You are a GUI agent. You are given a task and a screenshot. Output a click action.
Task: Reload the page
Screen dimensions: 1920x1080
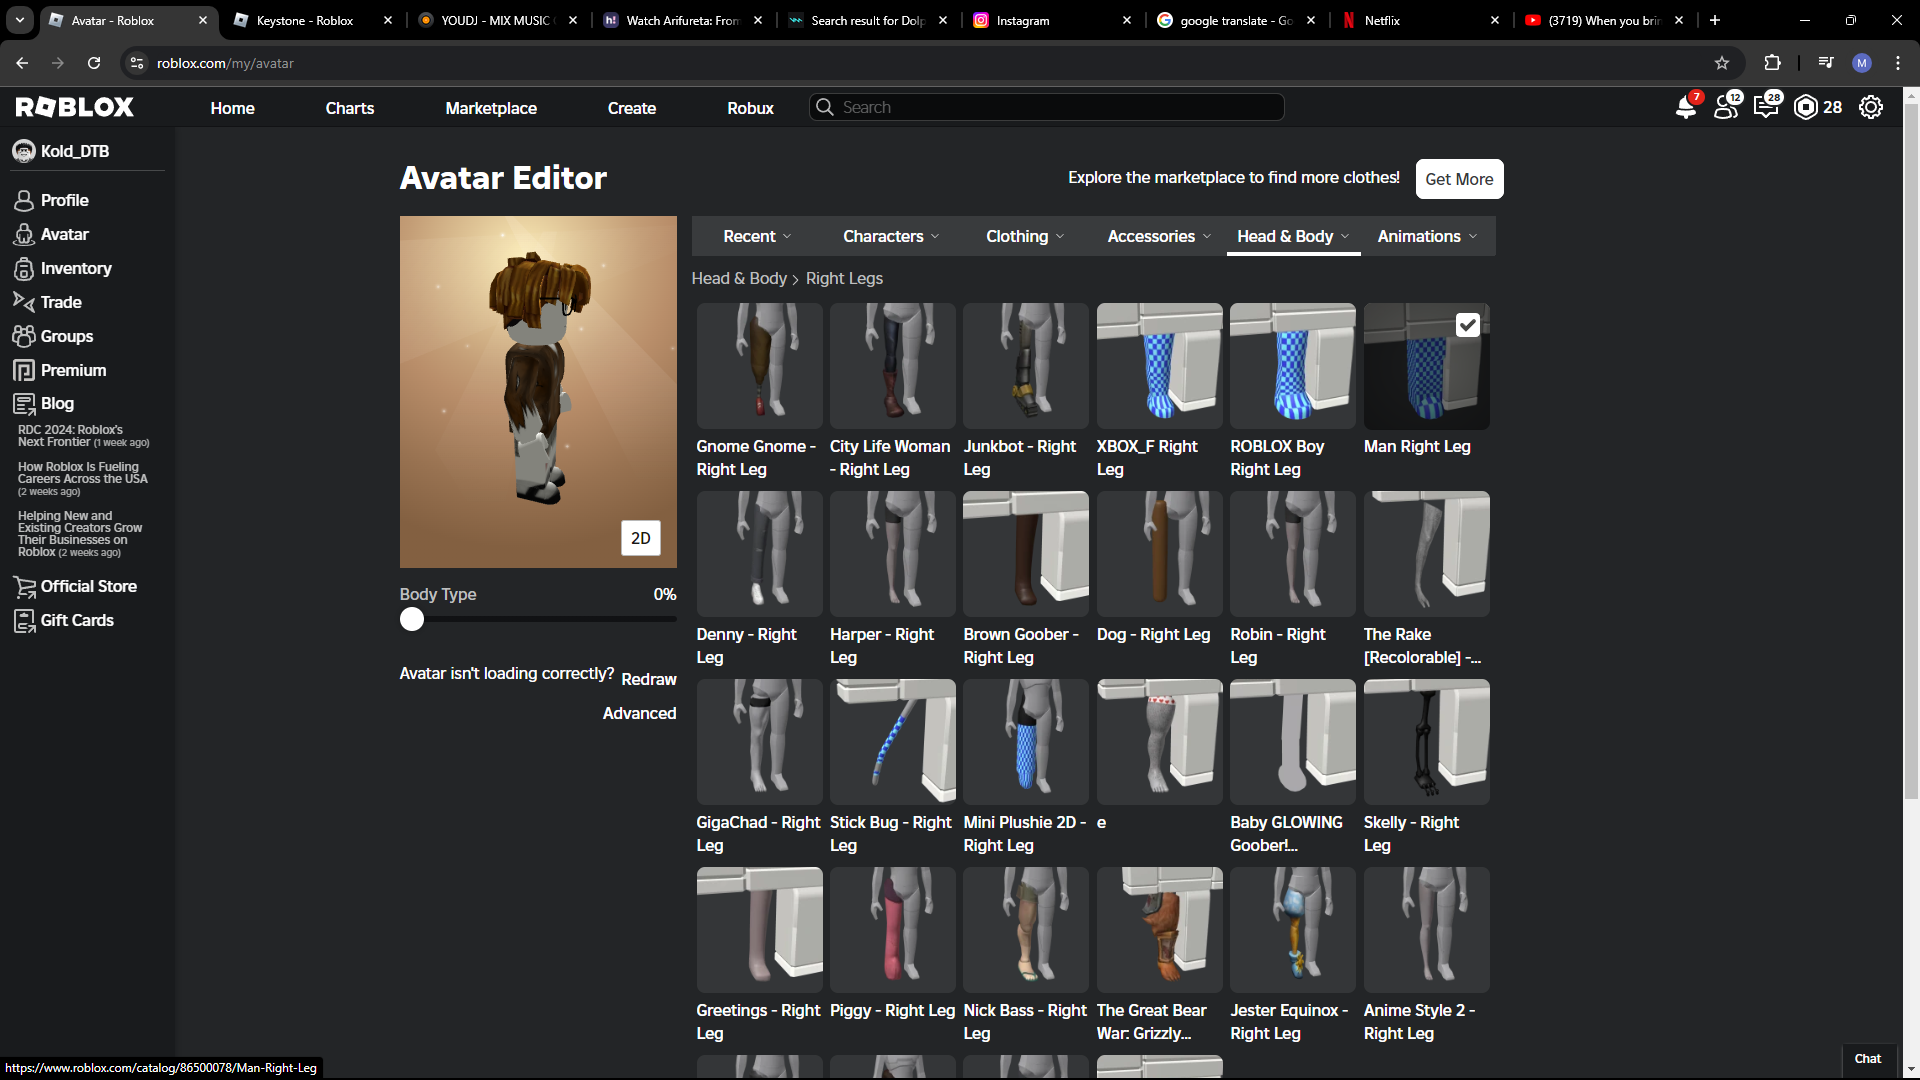(94, 63)
